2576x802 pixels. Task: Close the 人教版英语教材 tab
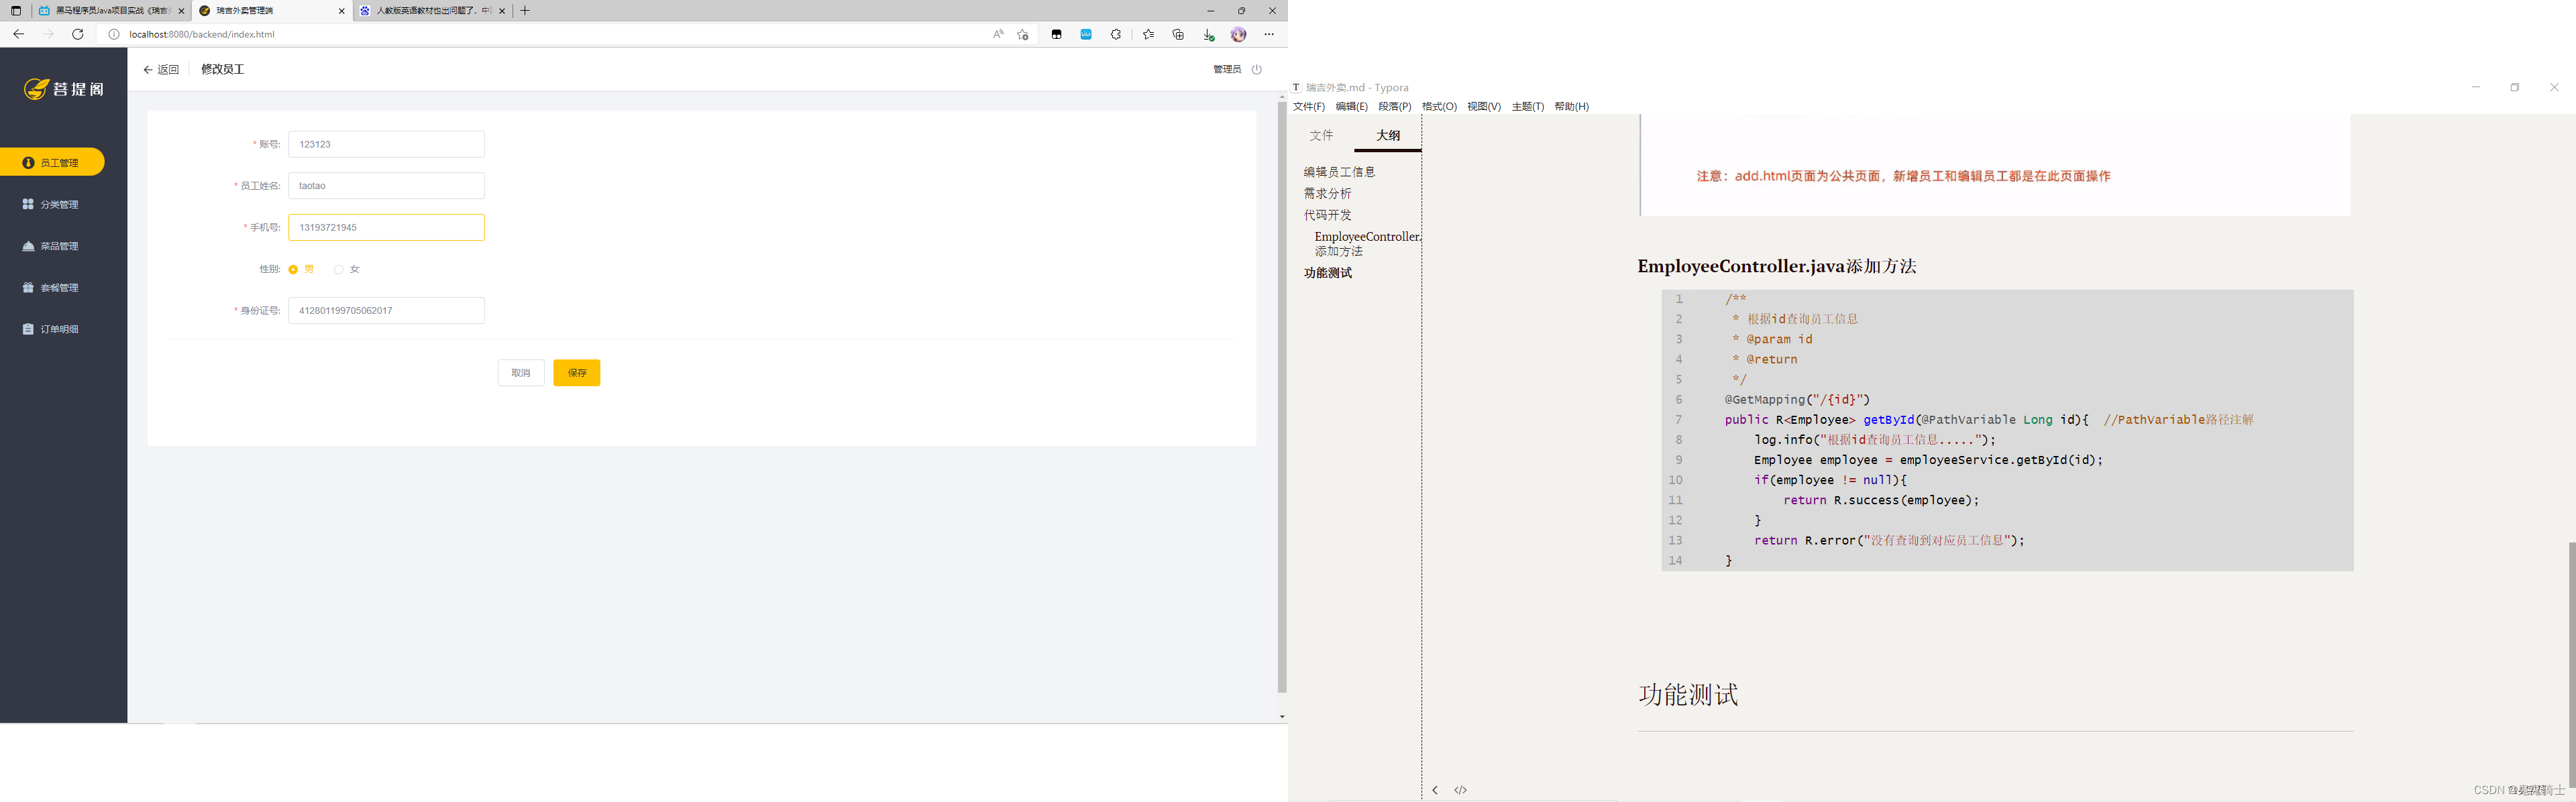click(x=502, y=11)
